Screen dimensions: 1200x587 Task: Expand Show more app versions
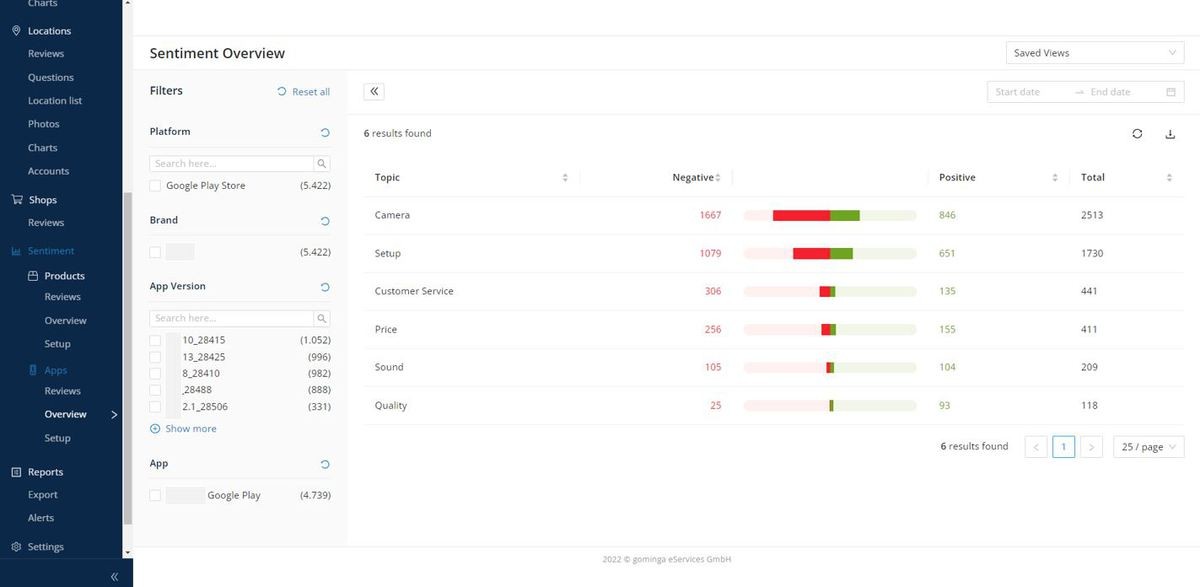pyautogui.click(x=184, y=429)
